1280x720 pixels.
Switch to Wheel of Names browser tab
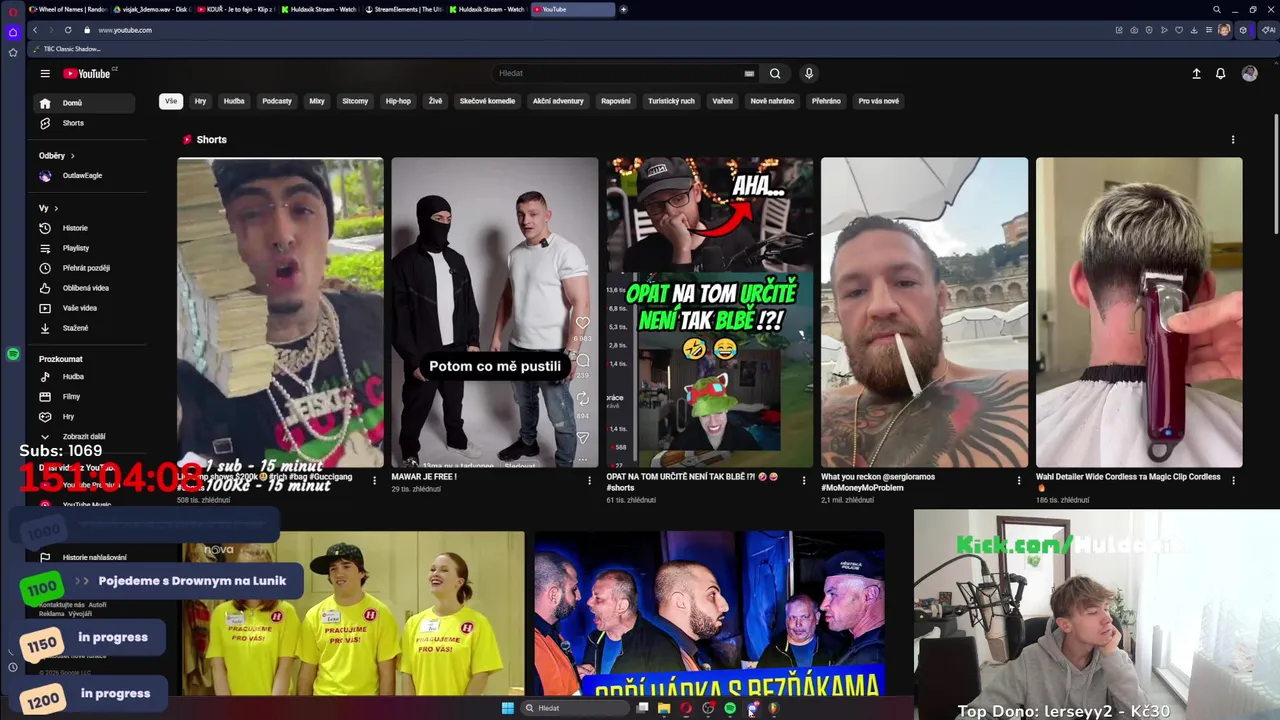click(68, 9)
